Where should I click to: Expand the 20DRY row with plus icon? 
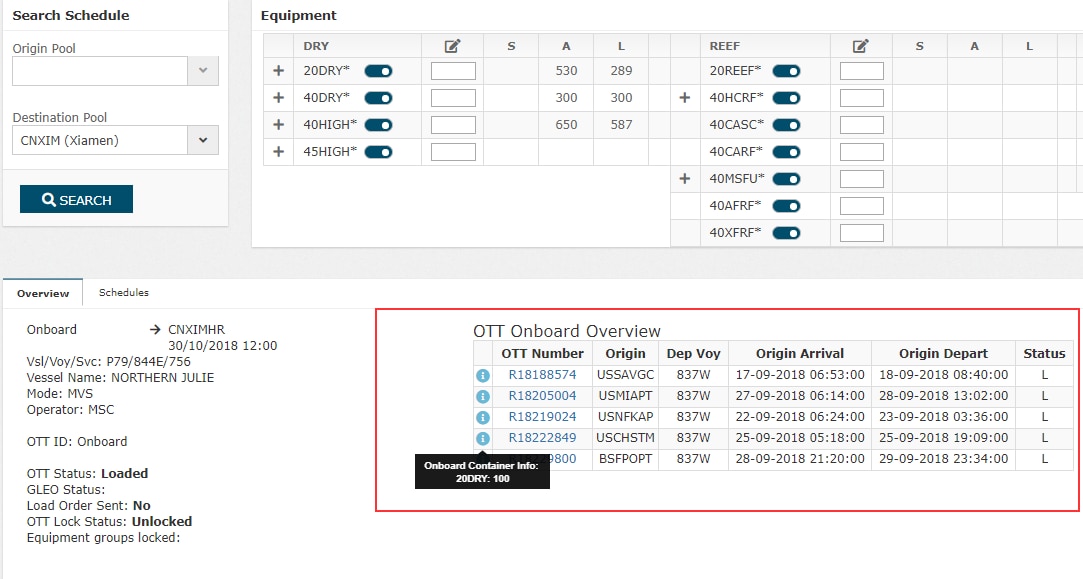[278, 71]
